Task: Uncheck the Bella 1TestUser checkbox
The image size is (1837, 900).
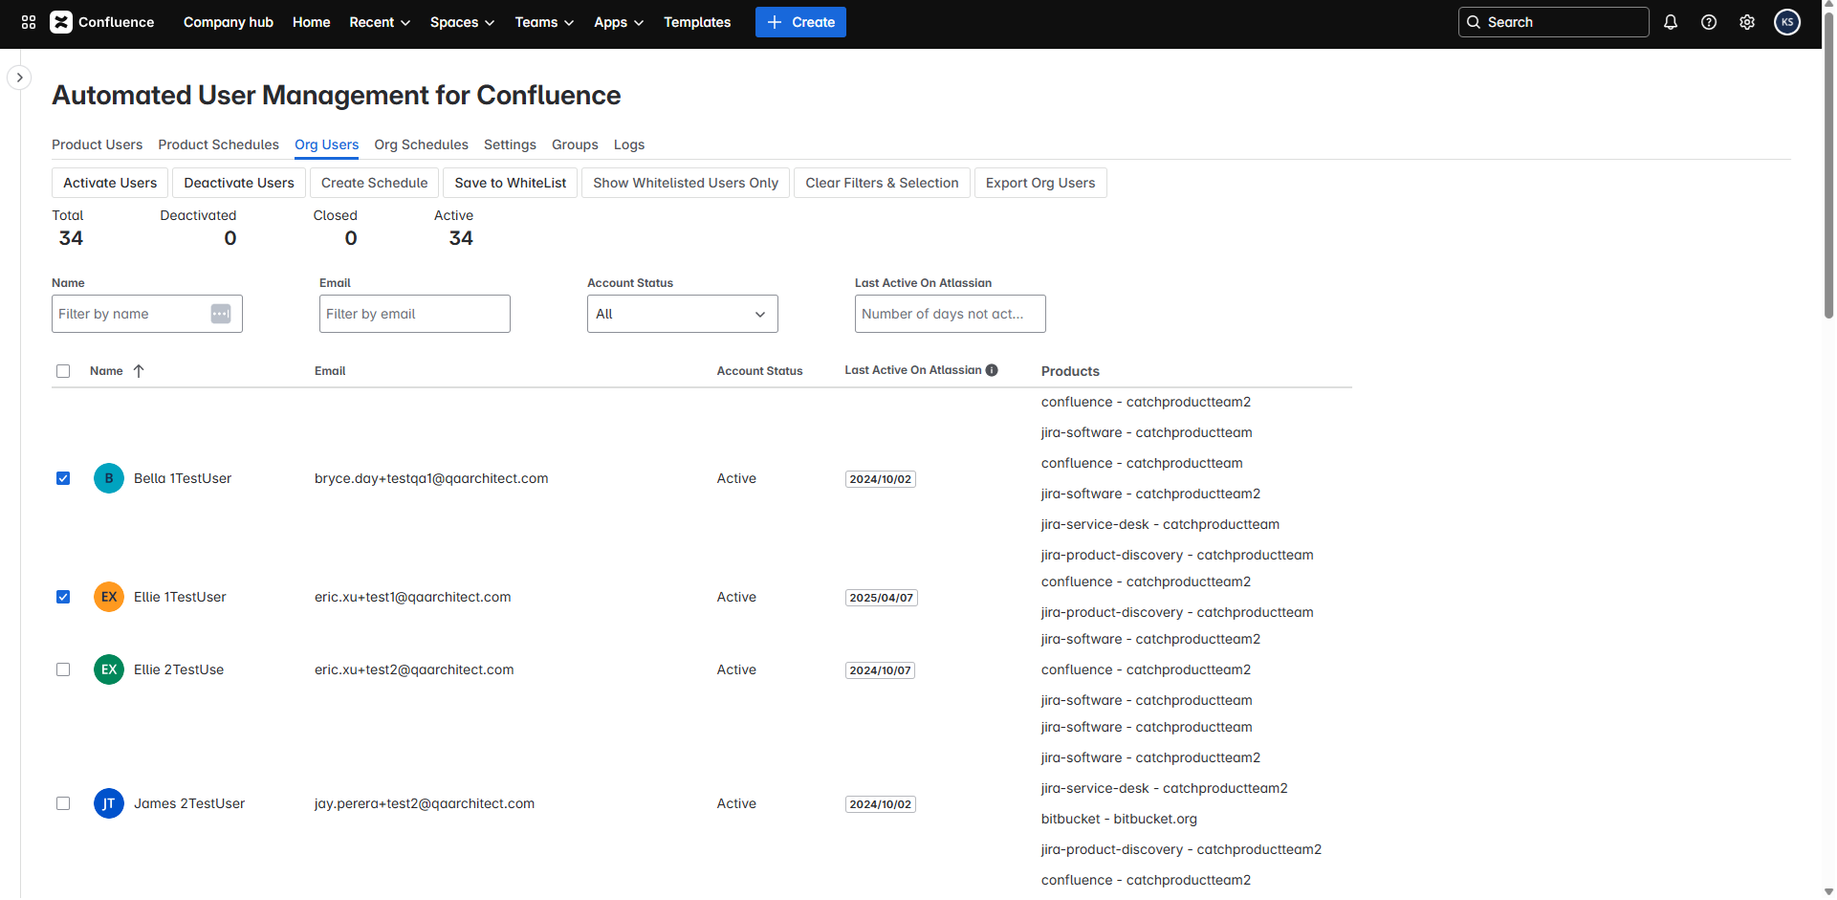Action: click(63, 478)
